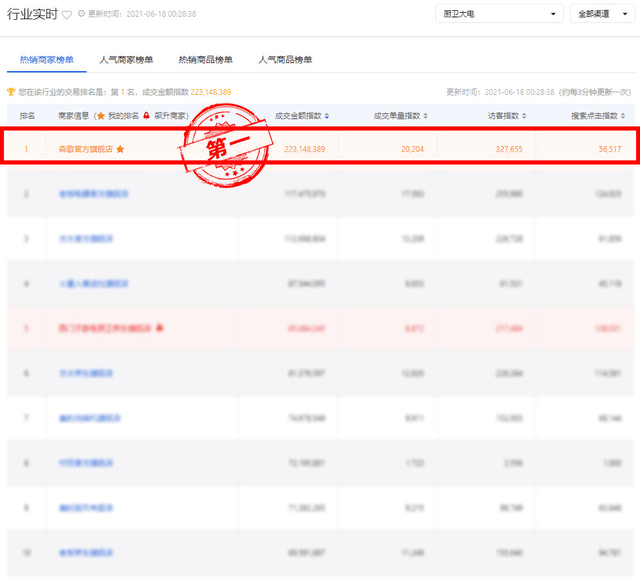
Task: Expand the 全部渠道 channel dropdown
Action: coord(603,14)
